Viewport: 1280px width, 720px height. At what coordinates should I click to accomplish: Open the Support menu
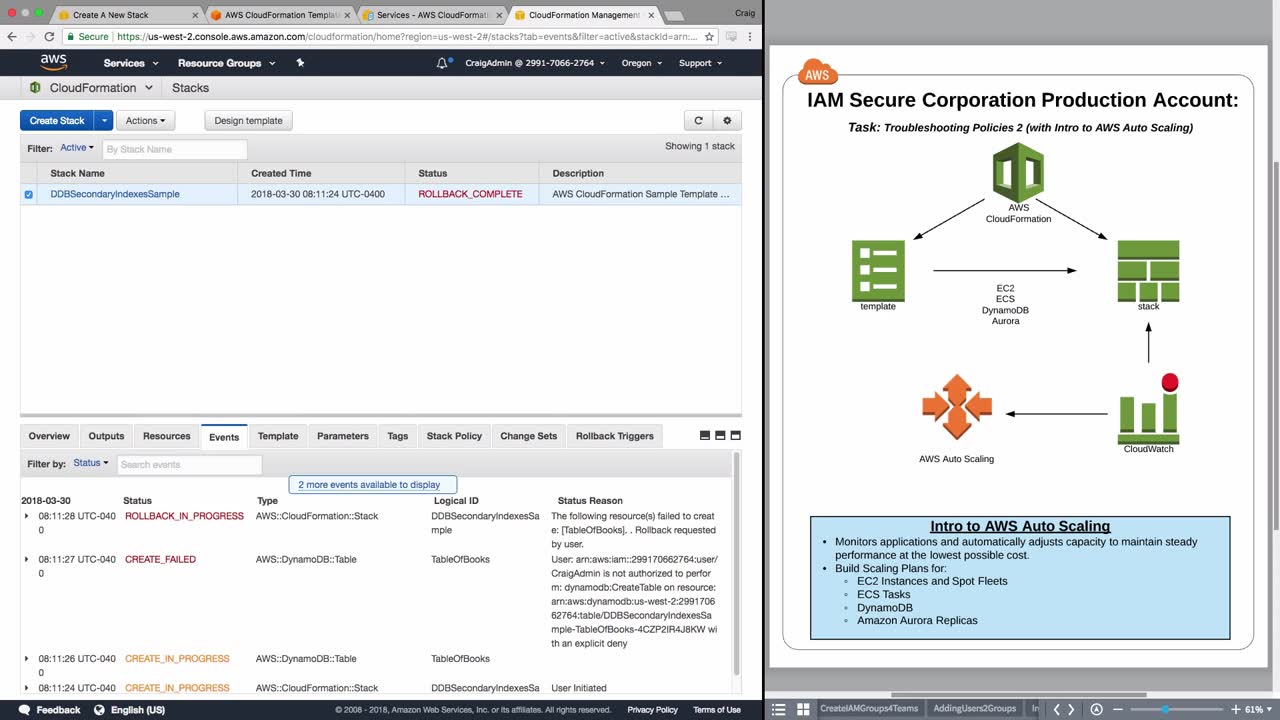coord(699,63)
